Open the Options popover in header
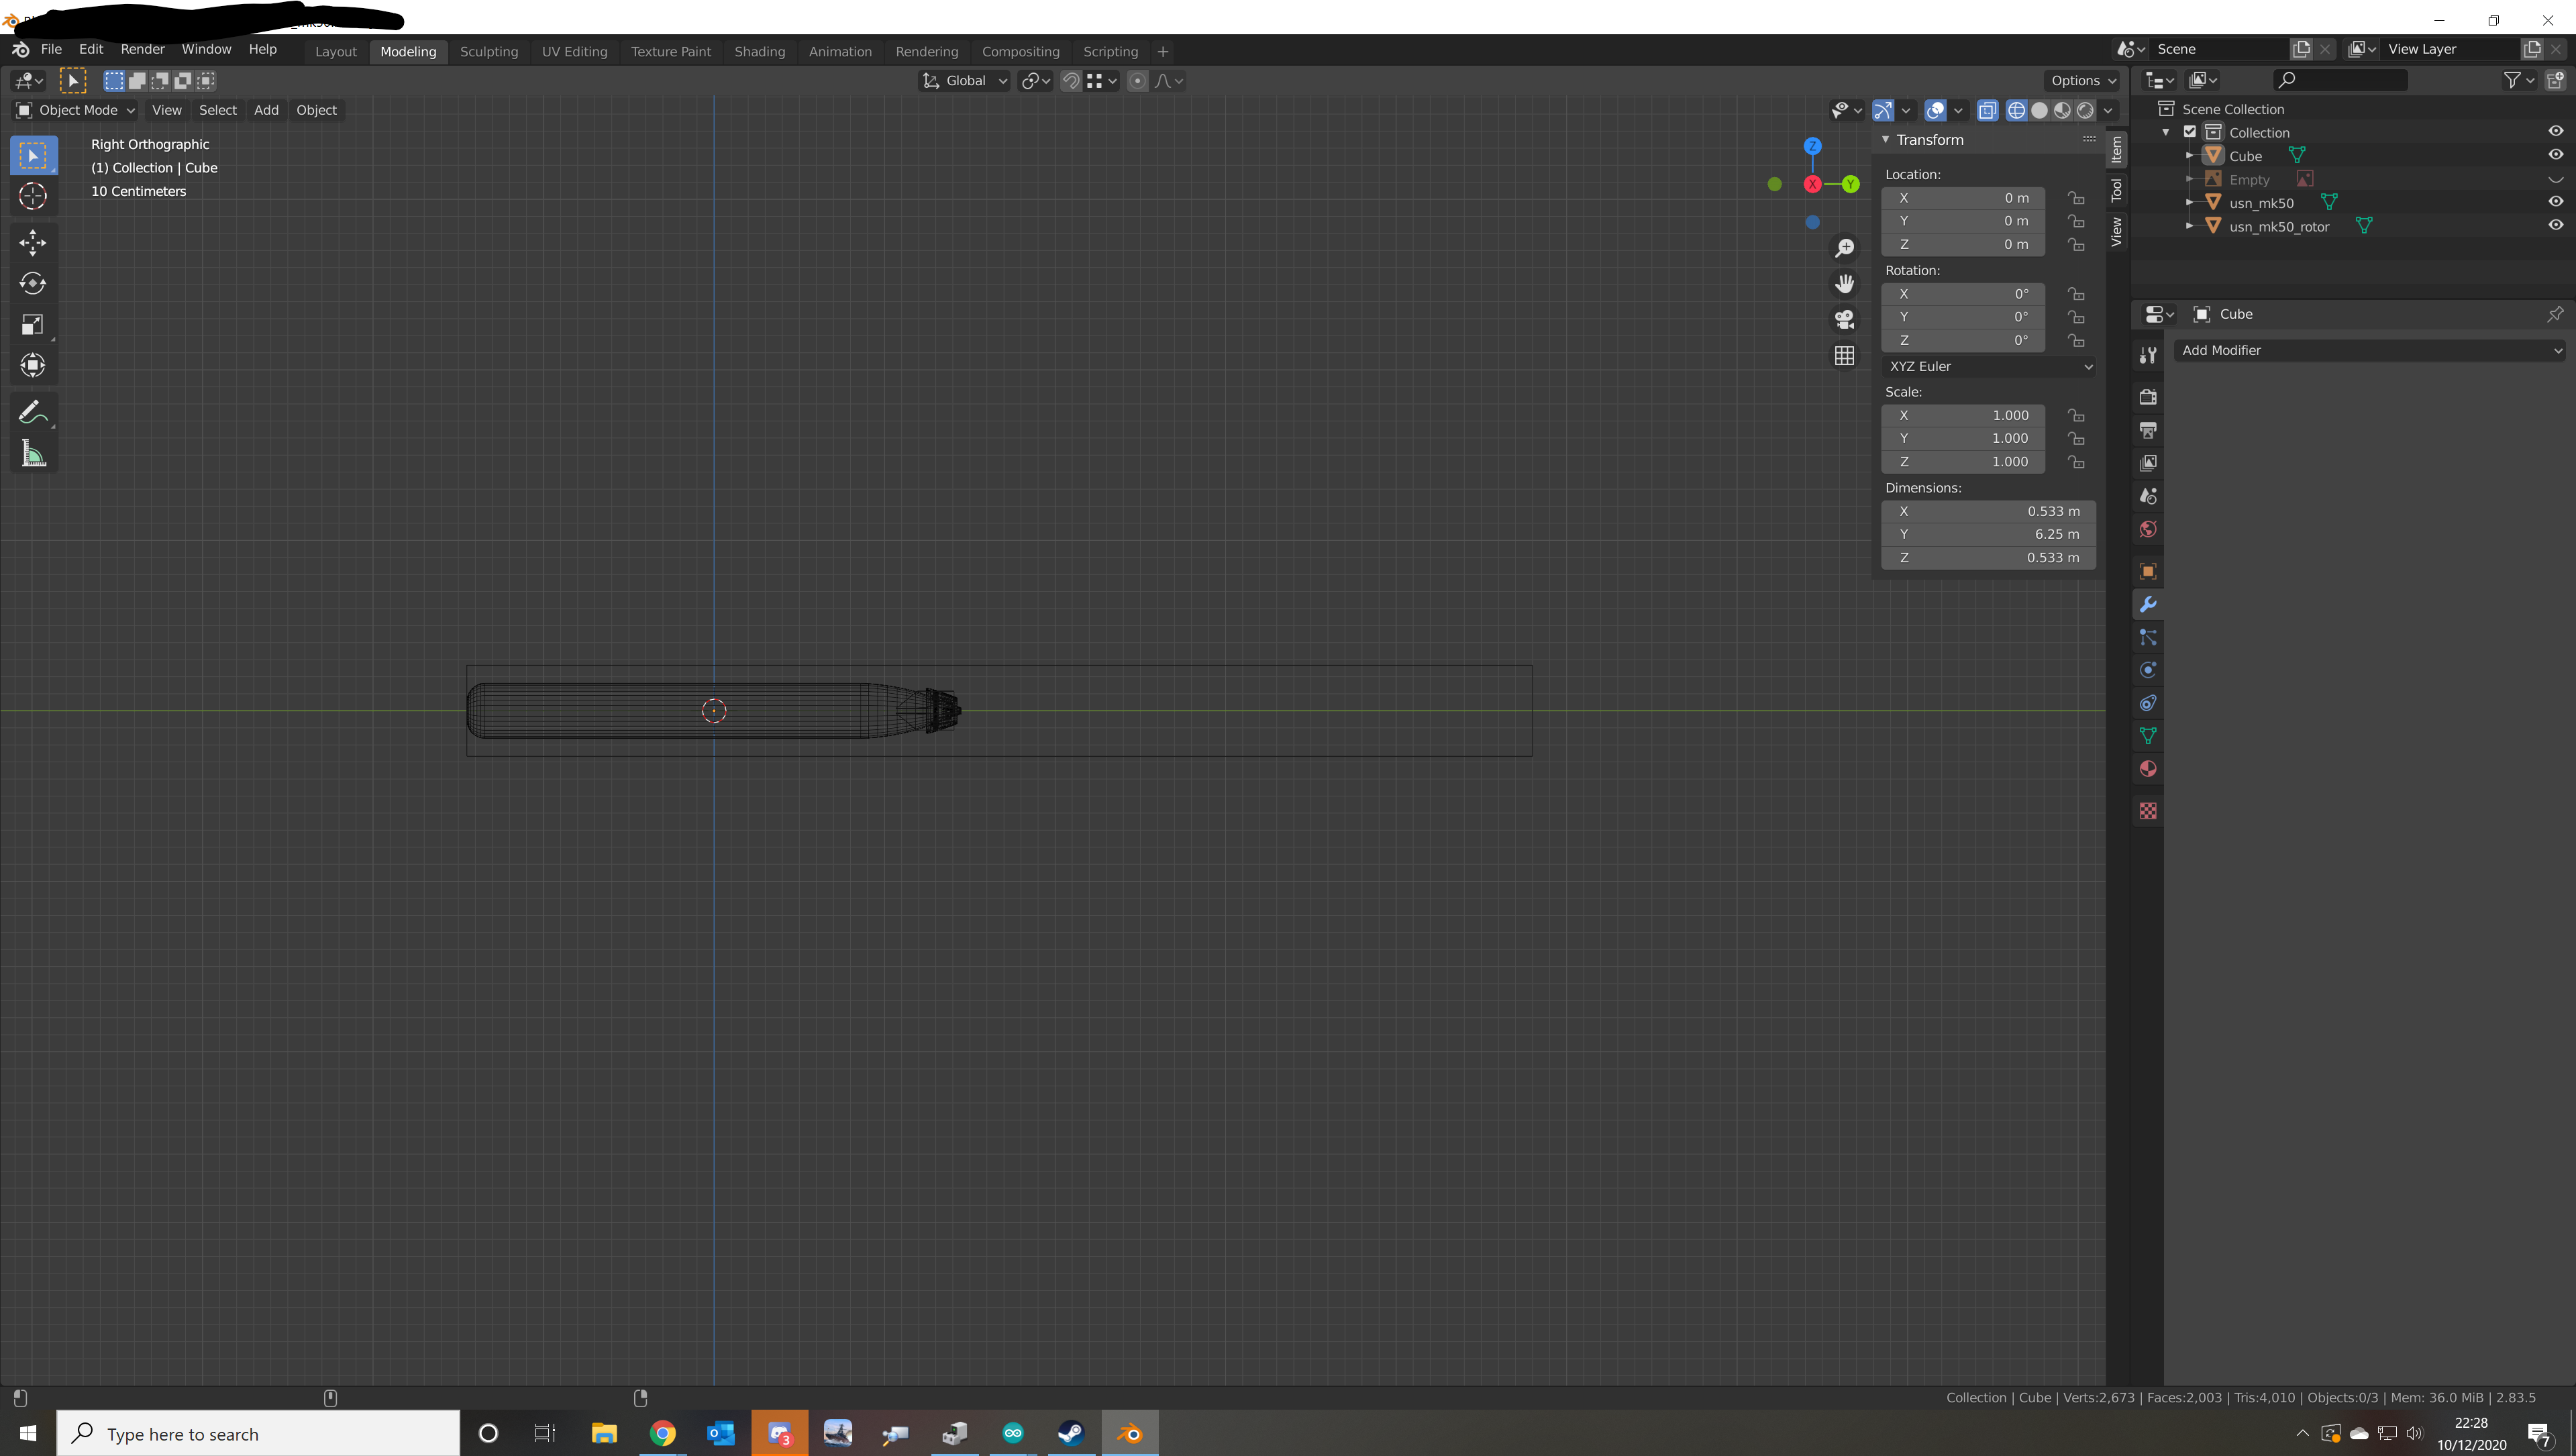The height and width of the screenshot is (1456, 2576). click(2083, 80)
